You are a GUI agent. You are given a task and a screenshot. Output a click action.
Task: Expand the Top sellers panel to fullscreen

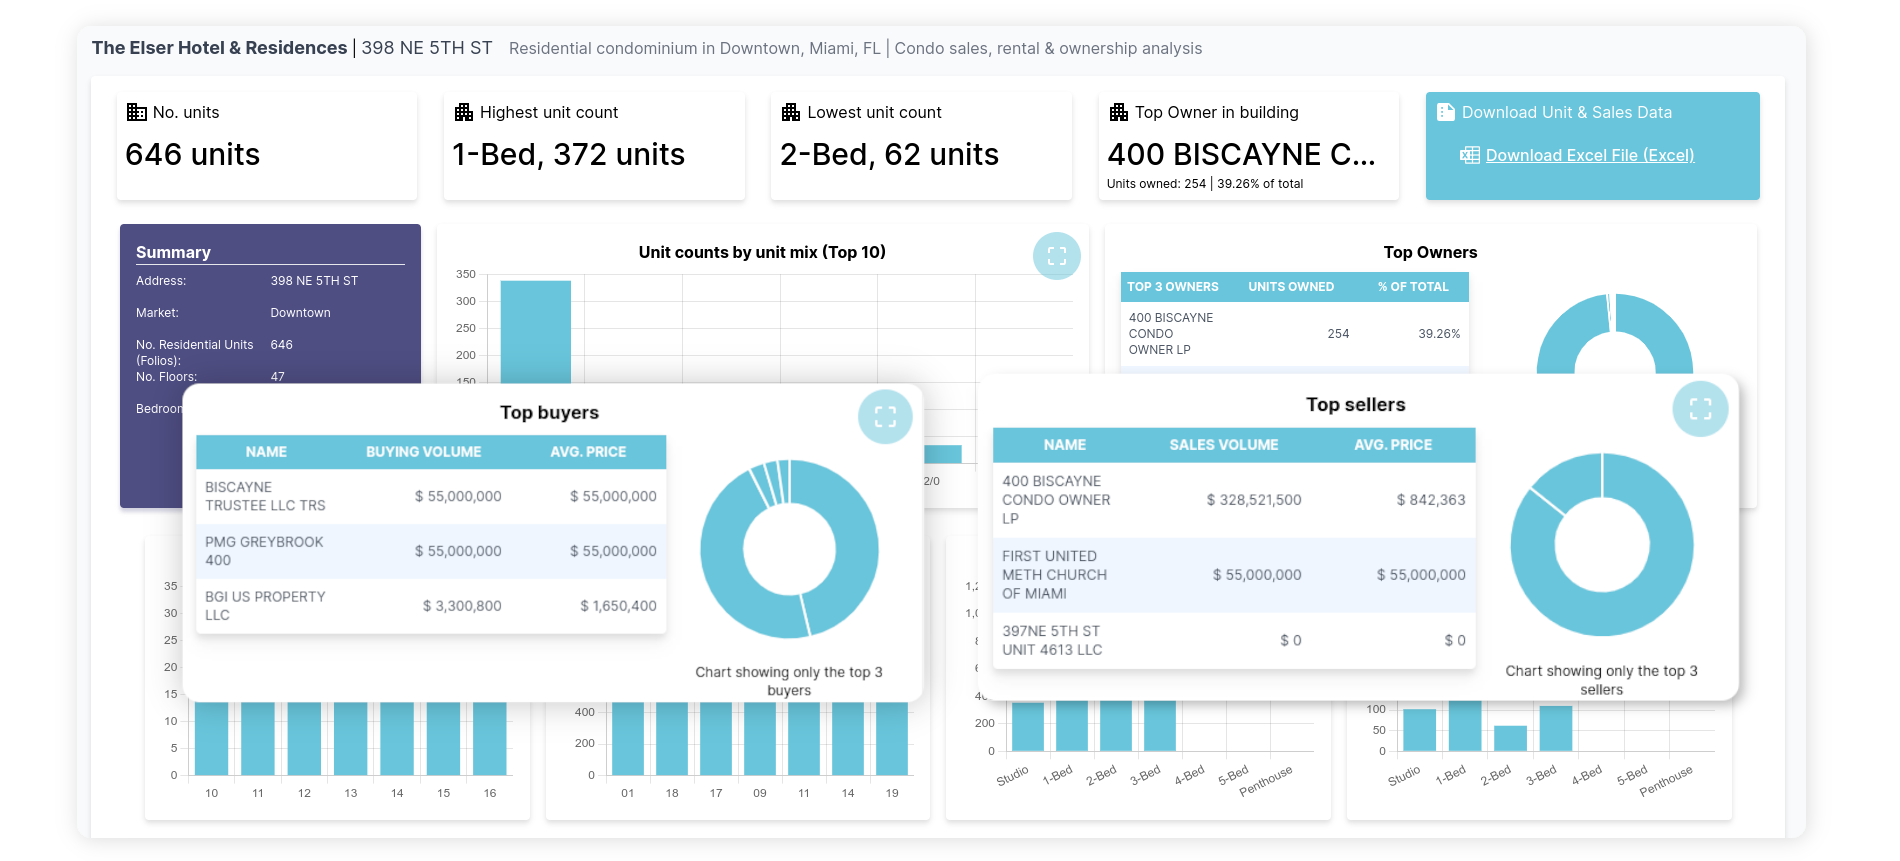tap(1700, 408)
